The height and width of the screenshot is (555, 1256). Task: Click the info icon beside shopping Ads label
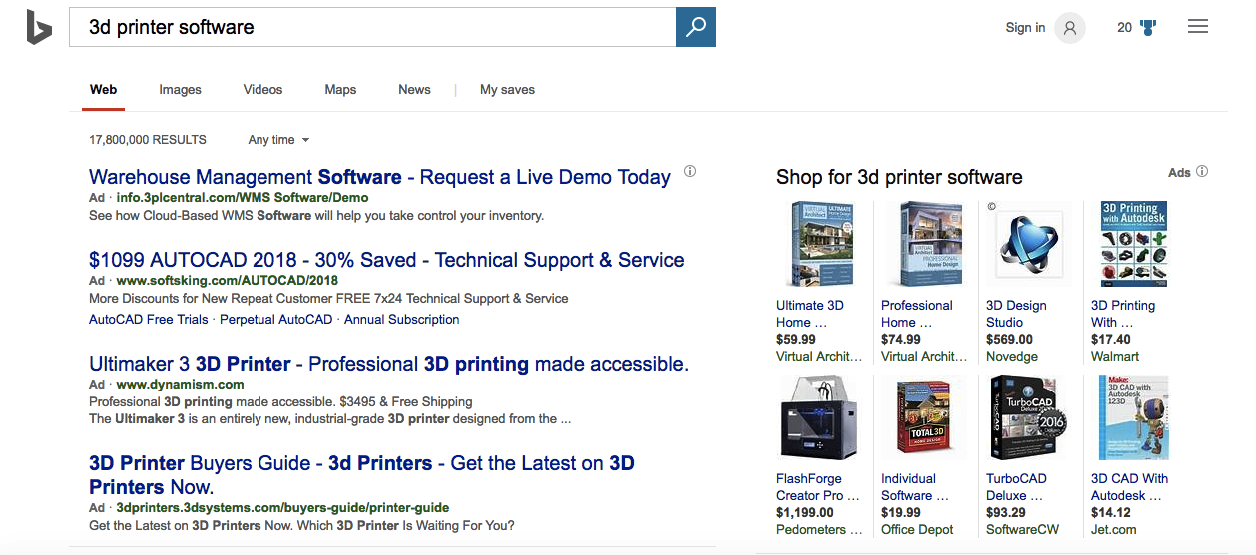coord(1202,171)
